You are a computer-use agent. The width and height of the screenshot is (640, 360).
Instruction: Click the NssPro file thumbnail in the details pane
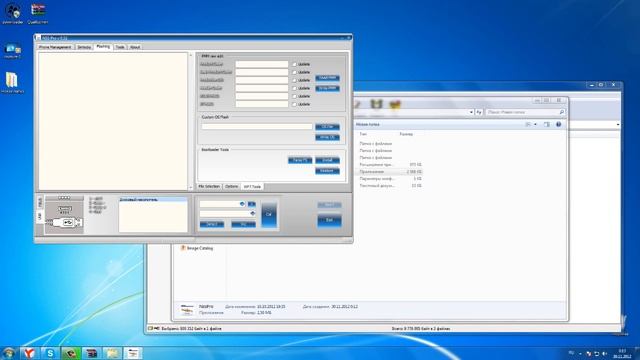point(187,310)
